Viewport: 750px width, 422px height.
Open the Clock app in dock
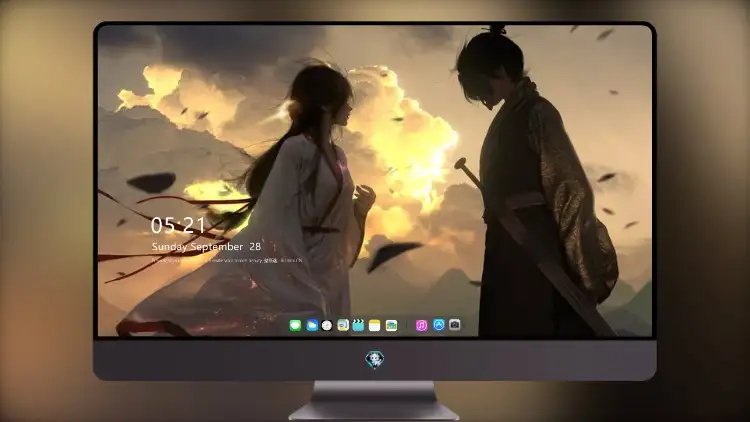pos(327,325)
